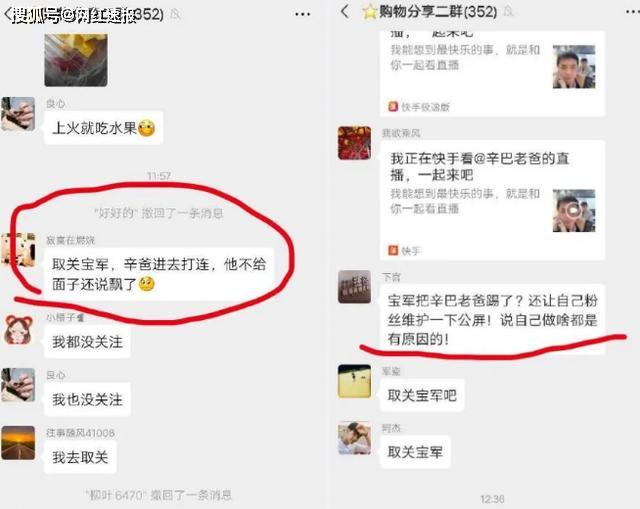
Task: Tap avatar beside 取关宝军，辛爸进去打连 message
Action: tap(18, 250)
